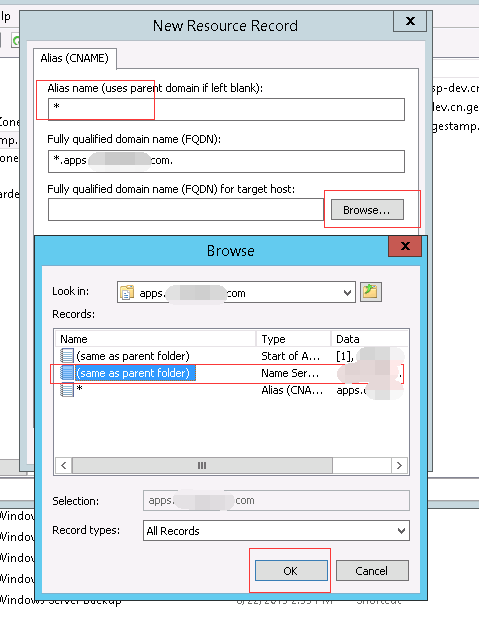The image size is (479, 642).
Task: Click the Name column header
Action: 156,339
